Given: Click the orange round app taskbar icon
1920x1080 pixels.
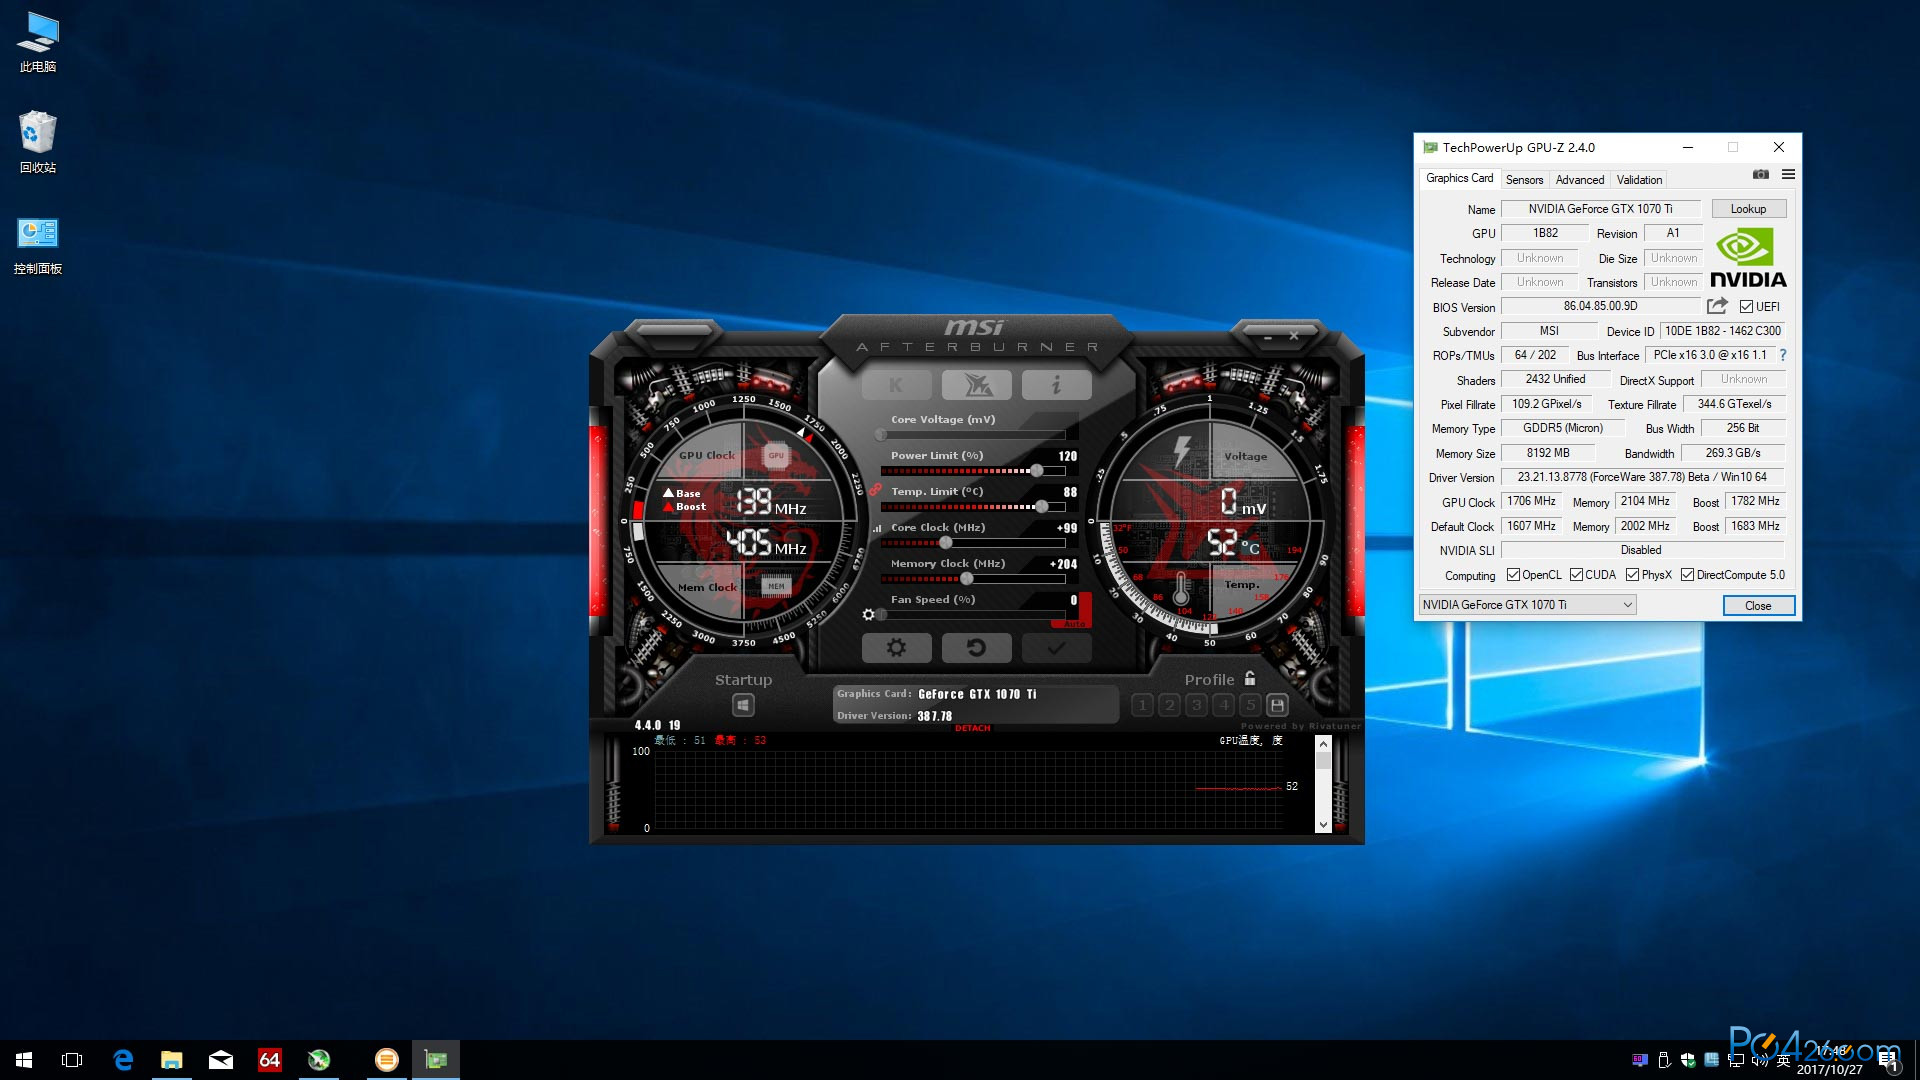Looking at the screenshot, I should (x=386, y=1060).
